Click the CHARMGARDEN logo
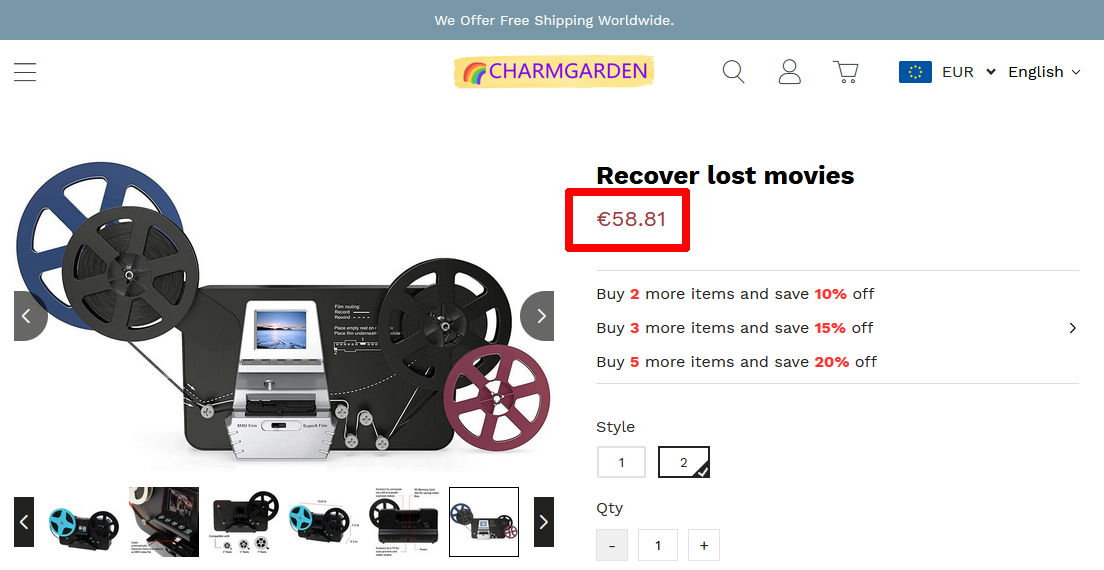 (x=554, y=72)
